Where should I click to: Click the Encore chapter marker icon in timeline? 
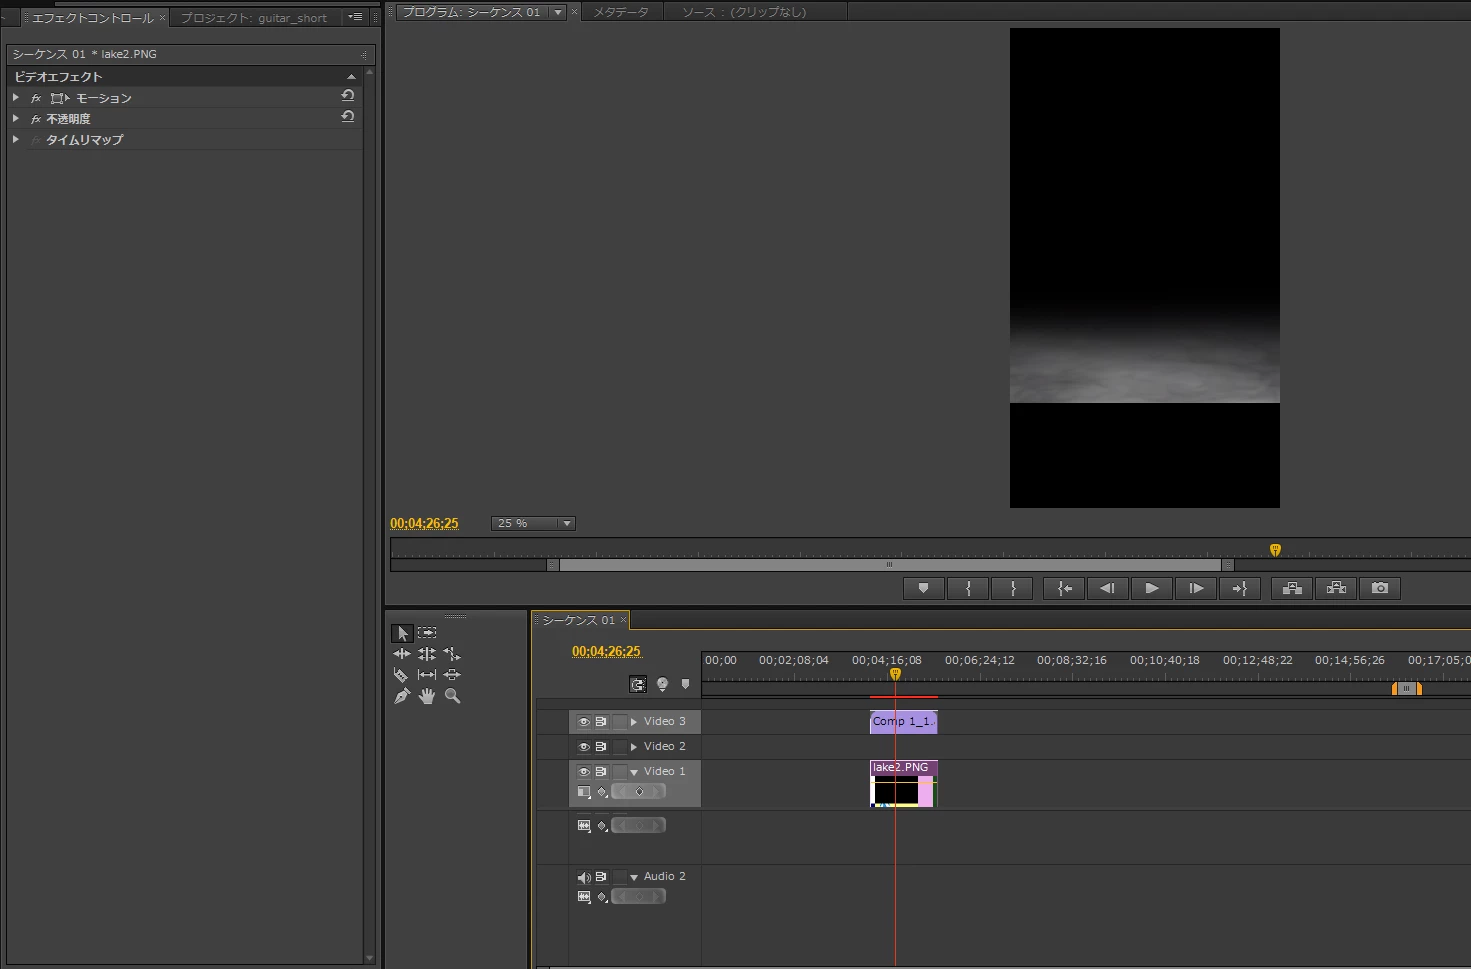662,685
